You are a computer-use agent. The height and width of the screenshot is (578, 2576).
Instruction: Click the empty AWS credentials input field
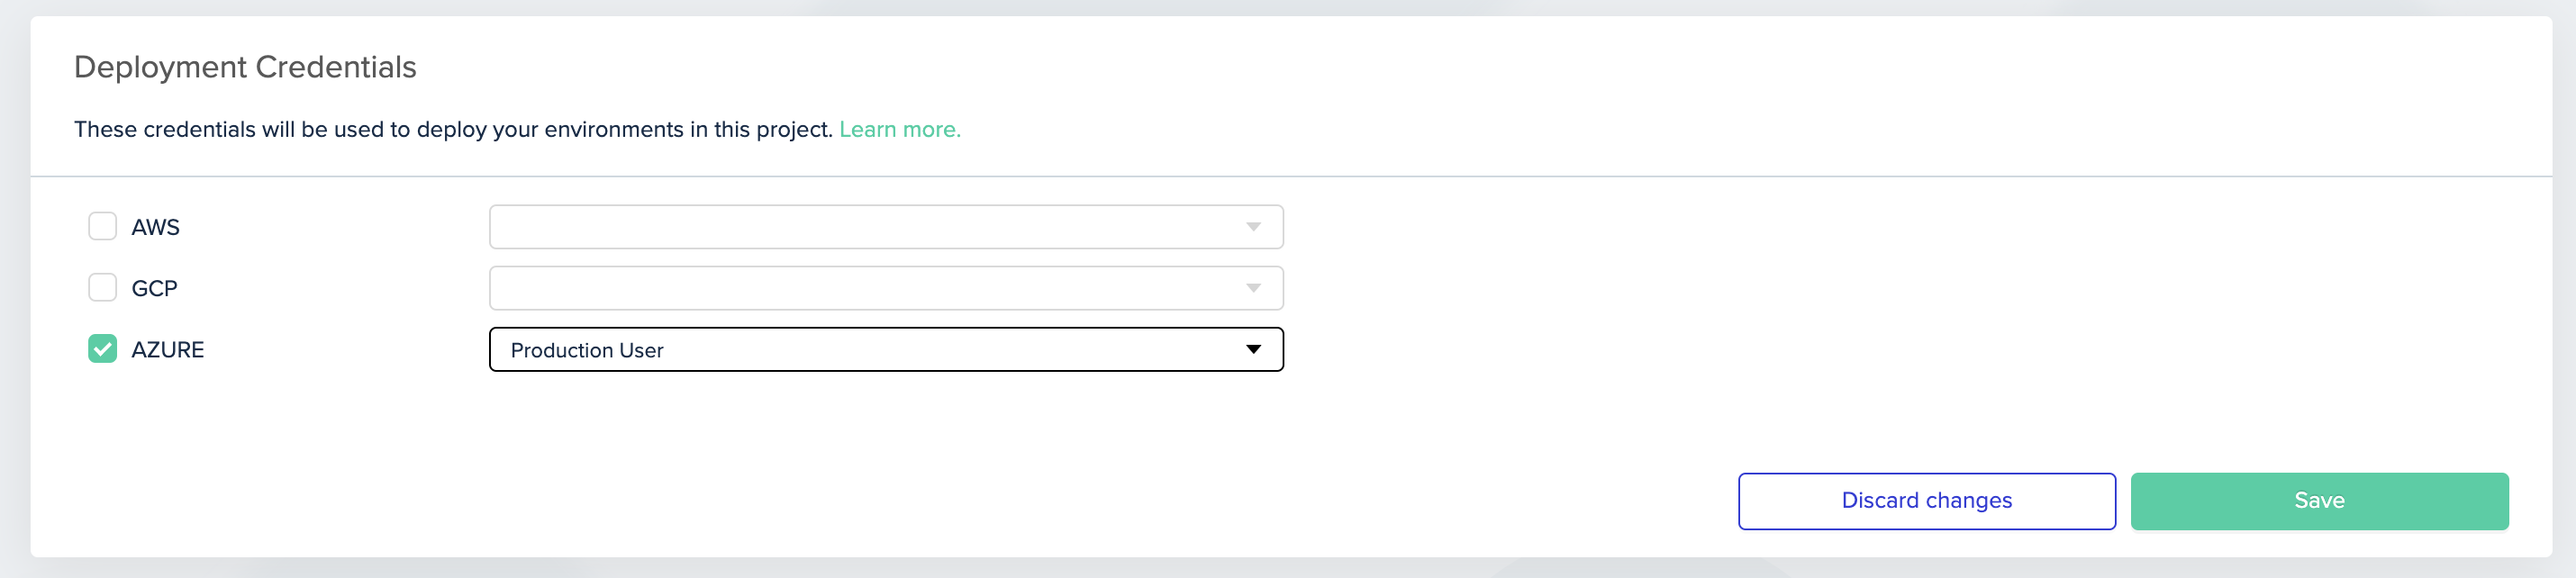tap(850, 226)
